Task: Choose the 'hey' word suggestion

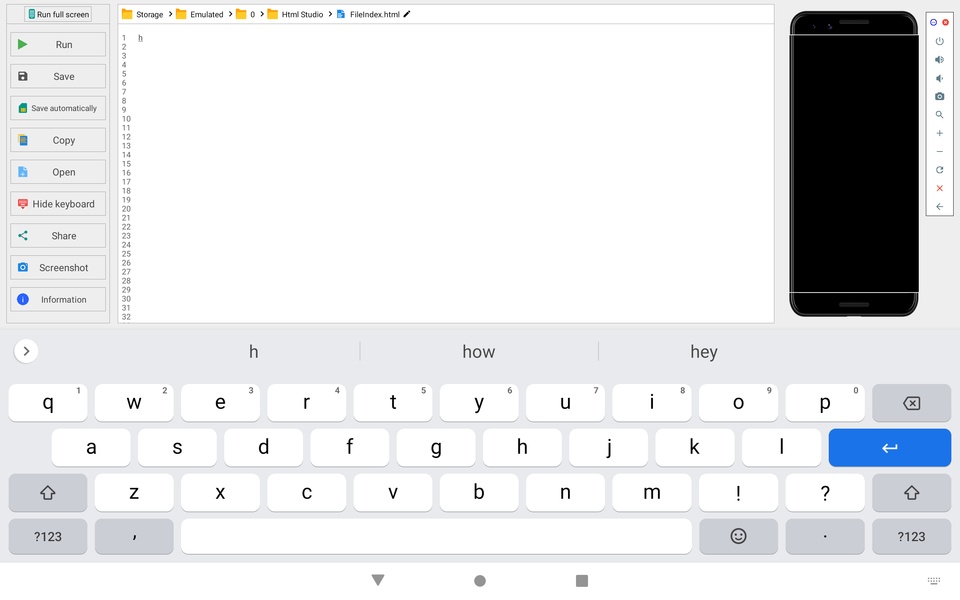Action: click(x=703, y=351)
